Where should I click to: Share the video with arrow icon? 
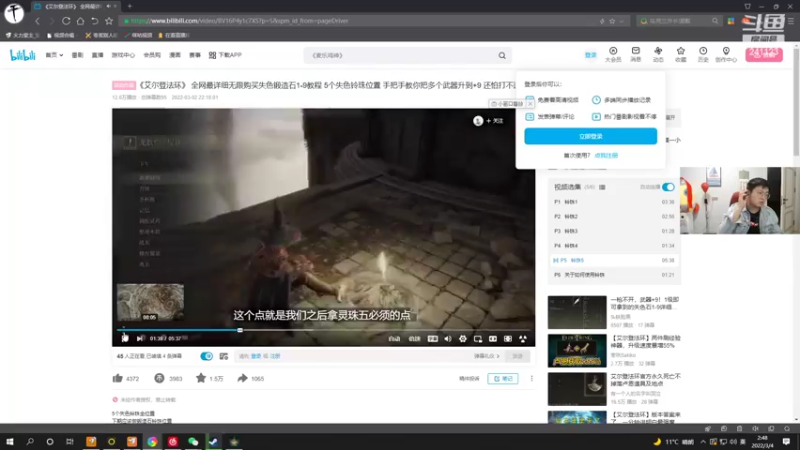coord(242,378)
